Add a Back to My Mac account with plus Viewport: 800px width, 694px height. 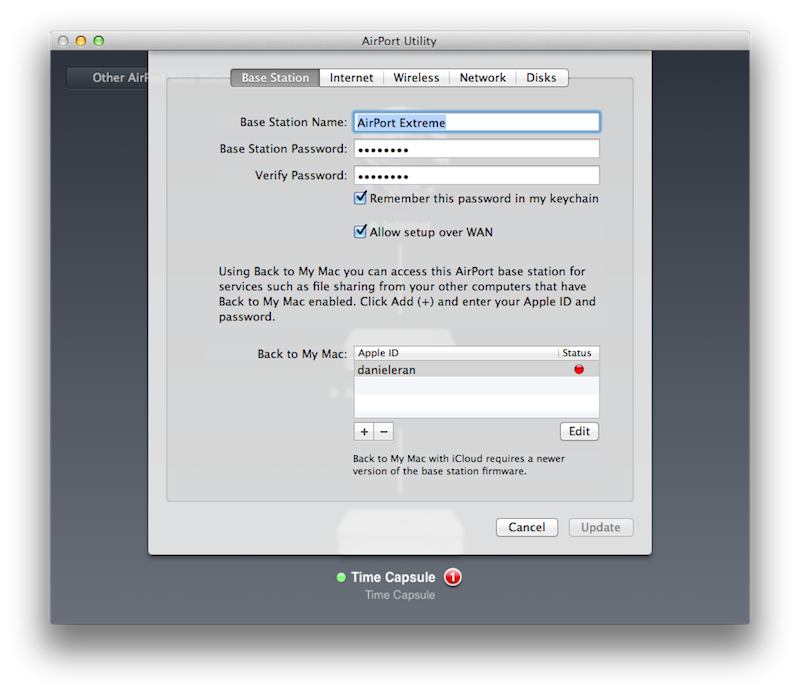(x=364, y=432)
